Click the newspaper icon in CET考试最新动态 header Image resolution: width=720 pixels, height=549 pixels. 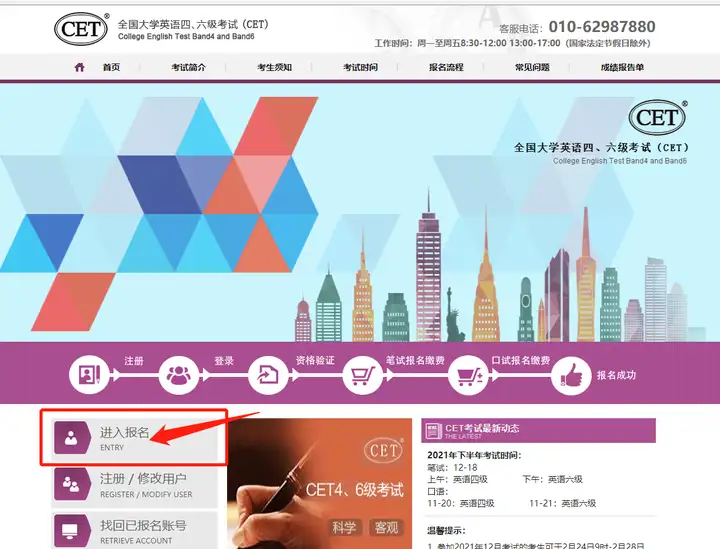tap(433, 431)
